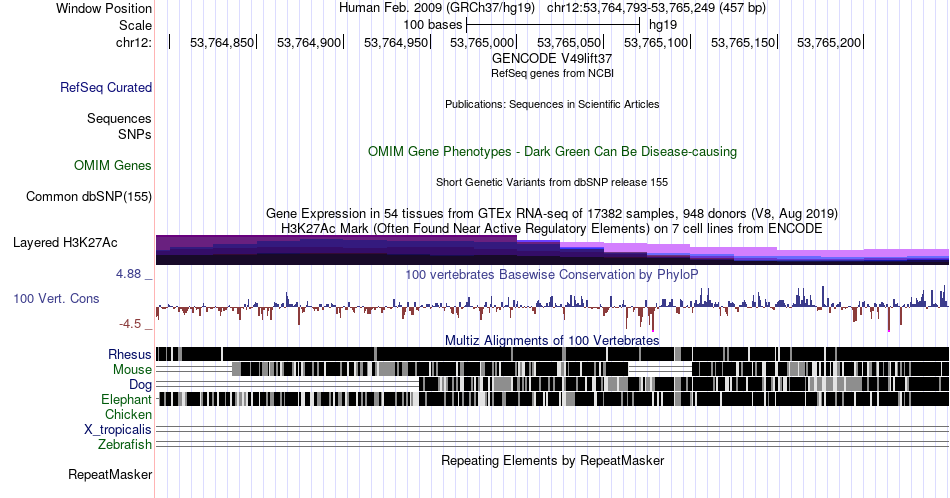This screenshot has width=950, height=498.
Task: Click the GENCODE V49lift37 track title
Action: [x=552, y=58]
